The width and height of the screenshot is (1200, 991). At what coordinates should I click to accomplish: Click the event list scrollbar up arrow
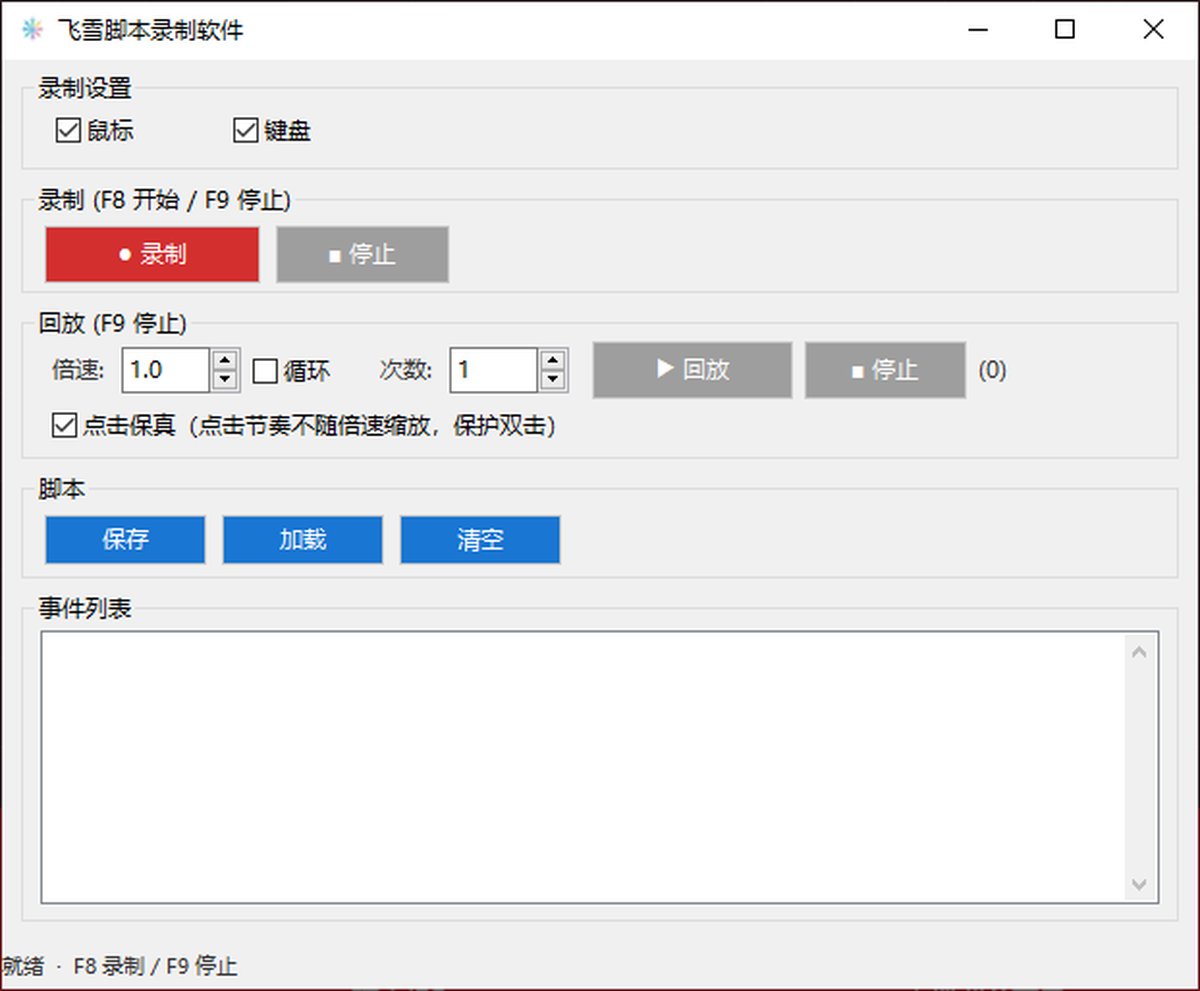pyautogui.click(x=1139, y=652)
